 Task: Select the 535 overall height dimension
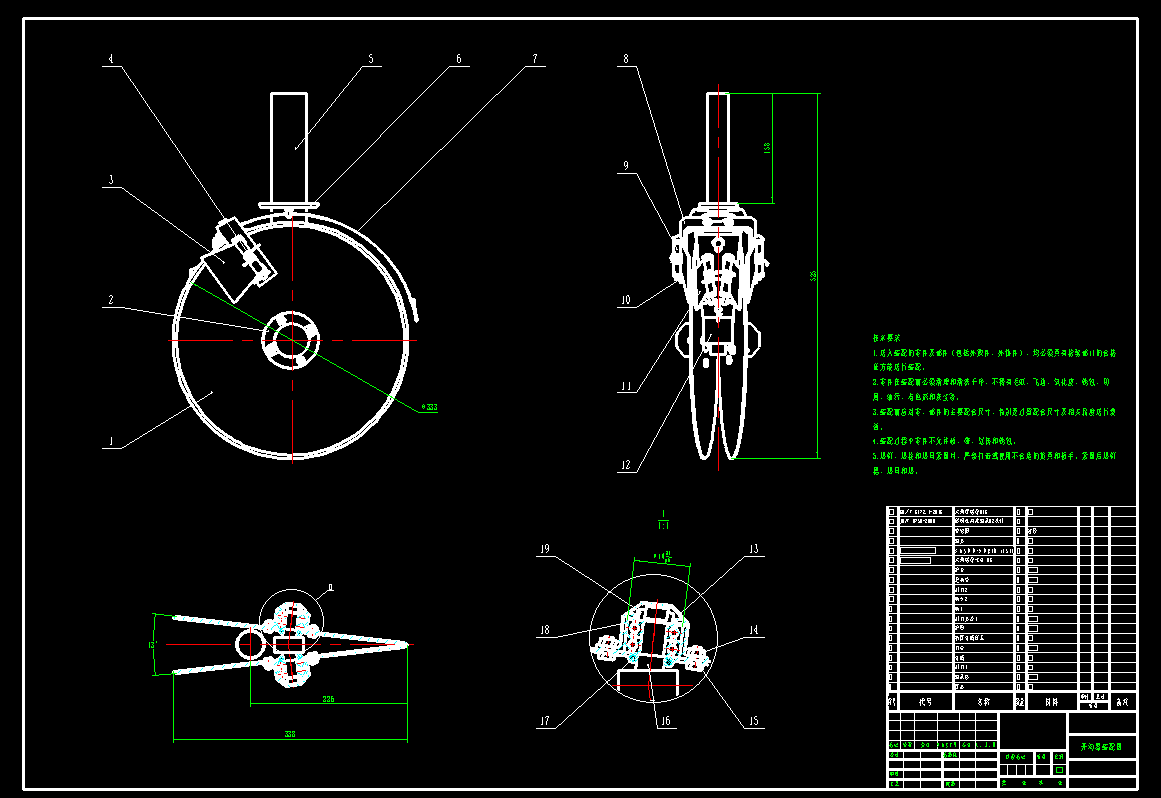point(813,276)
